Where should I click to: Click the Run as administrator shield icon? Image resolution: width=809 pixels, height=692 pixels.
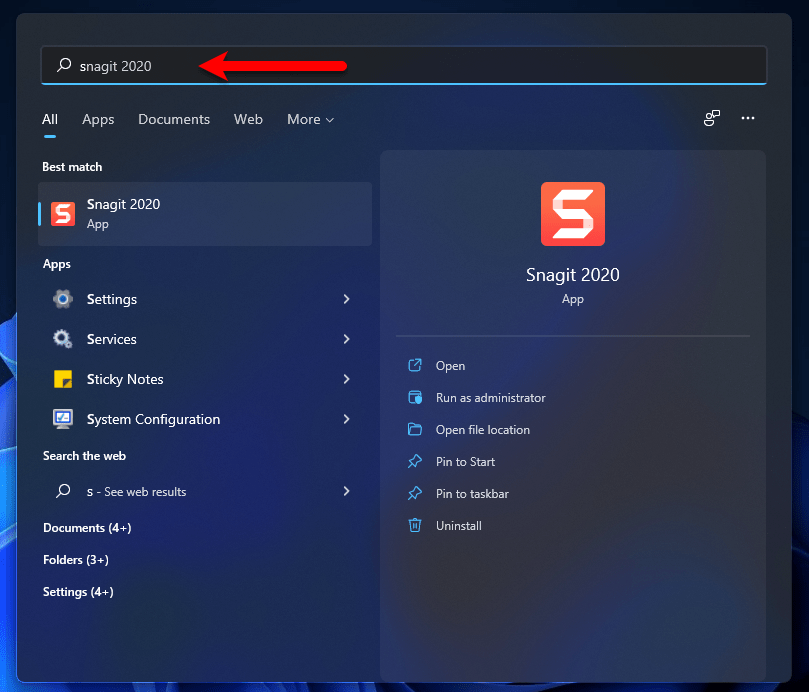415,397
